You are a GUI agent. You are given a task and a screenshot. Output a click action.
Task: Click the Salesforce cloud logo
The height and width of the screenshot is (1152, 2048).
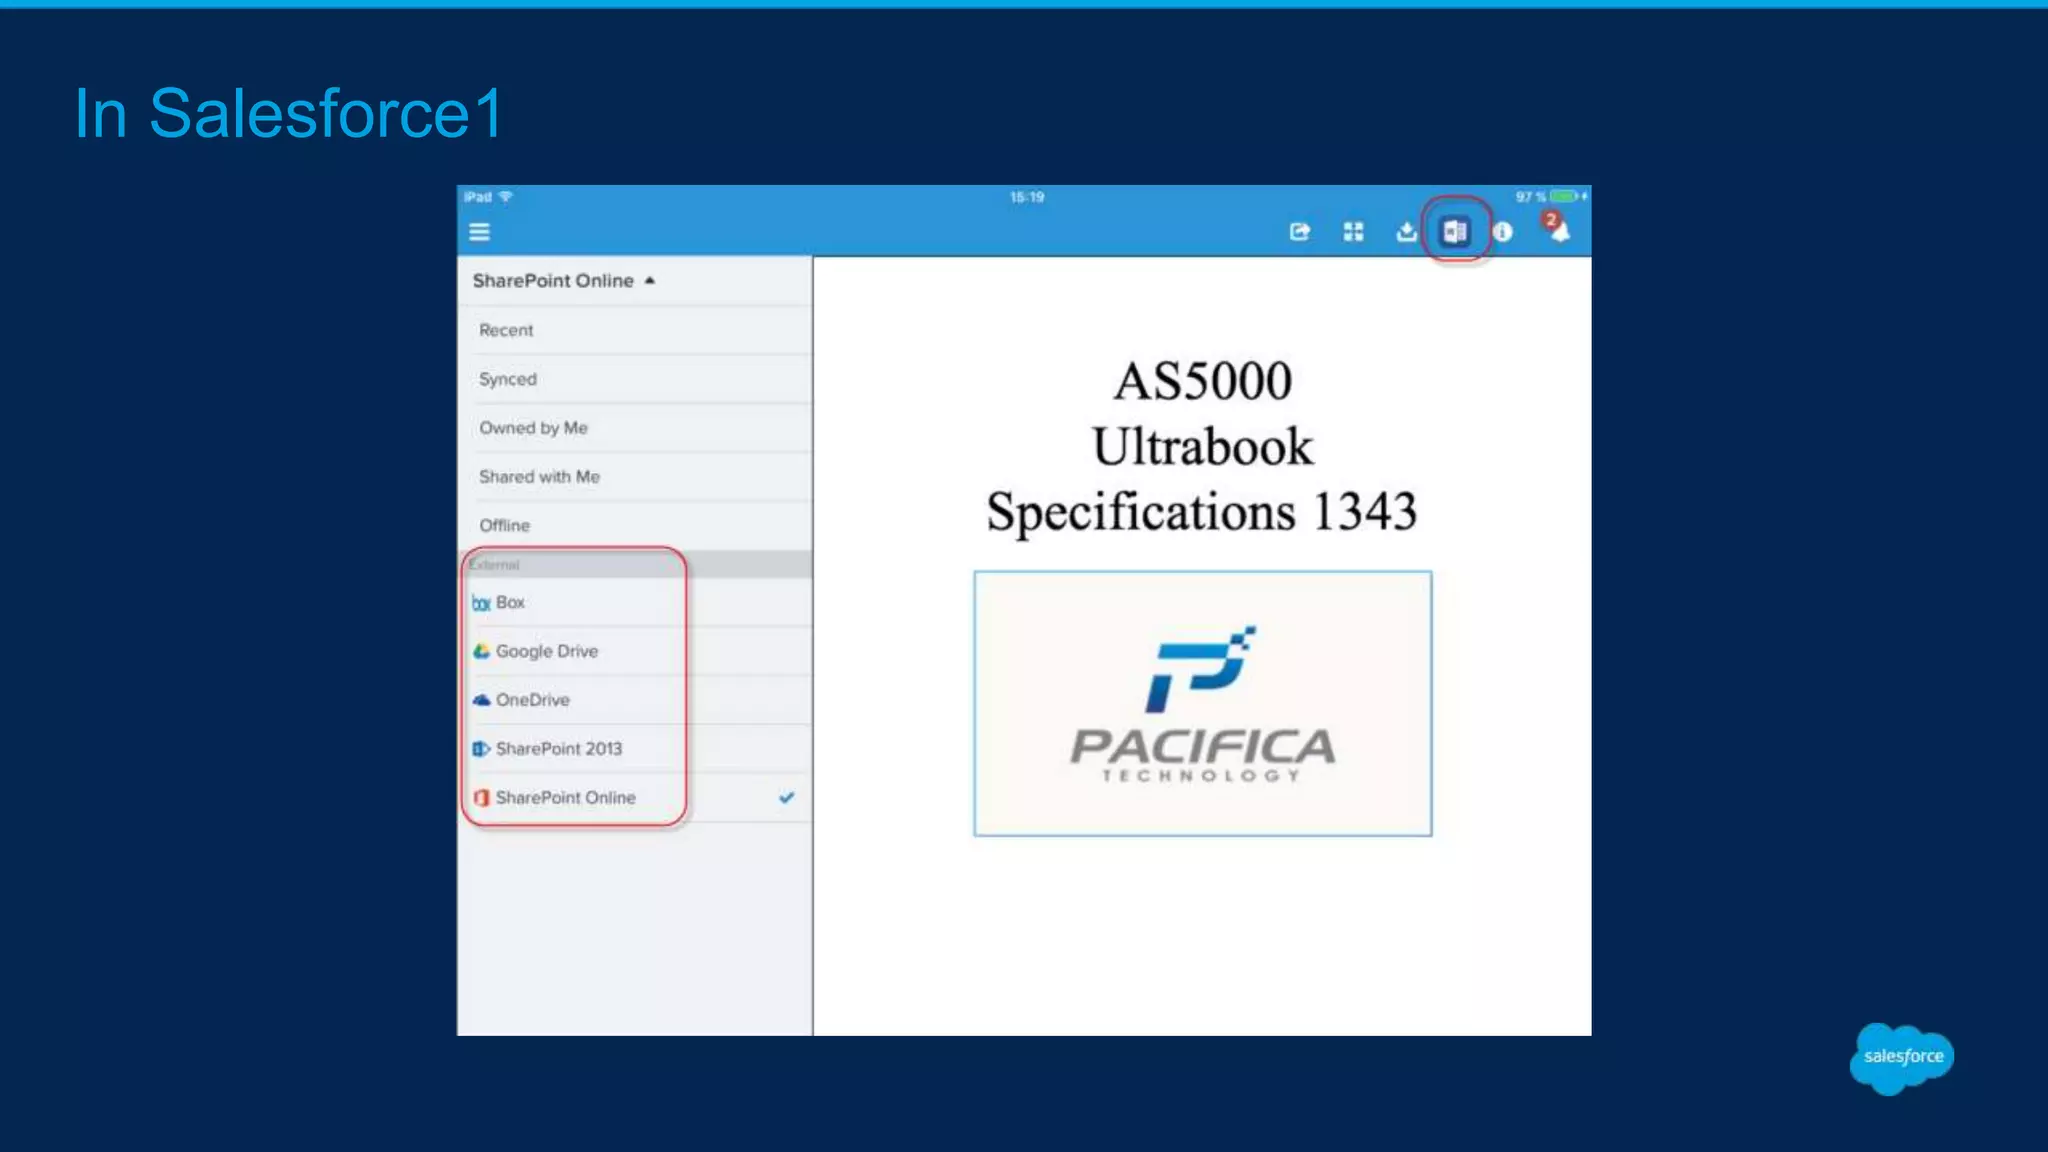[1901, 1058]
